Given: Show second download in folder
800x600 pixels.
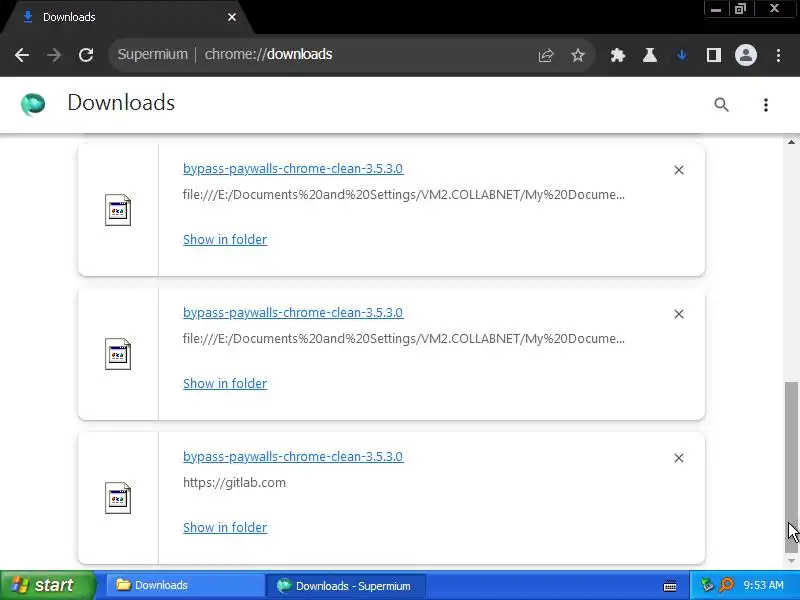Looking at the screenshot, I should (x=224, y=383).
